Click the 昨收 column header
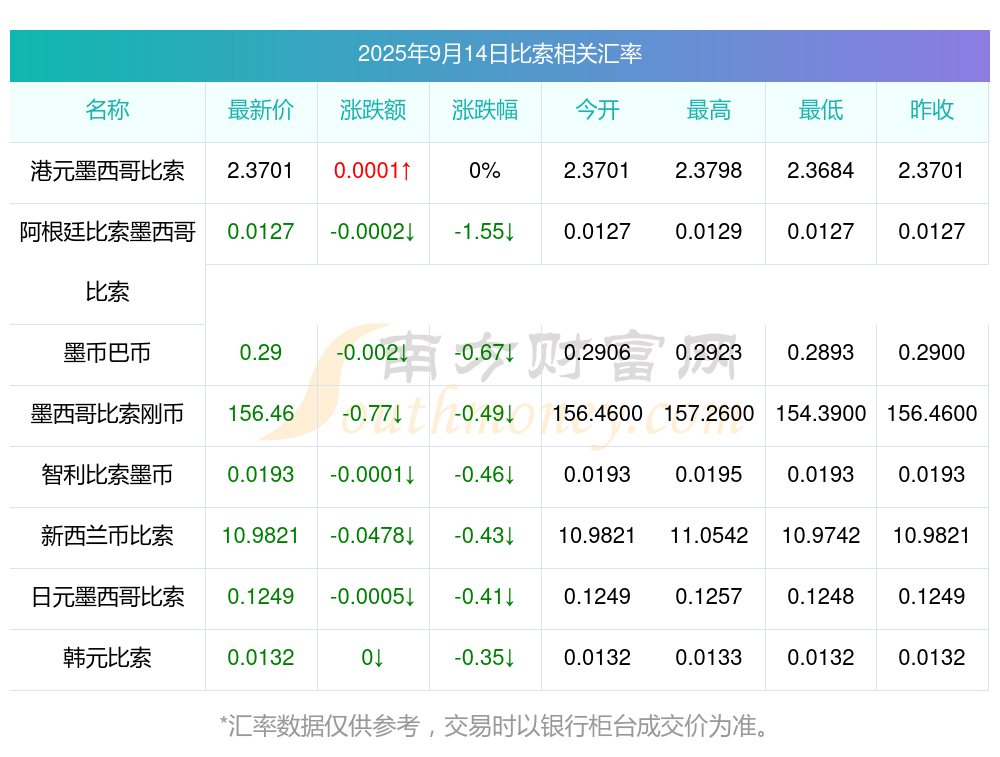Viewport: 1000px width, 757px height. 932,110
